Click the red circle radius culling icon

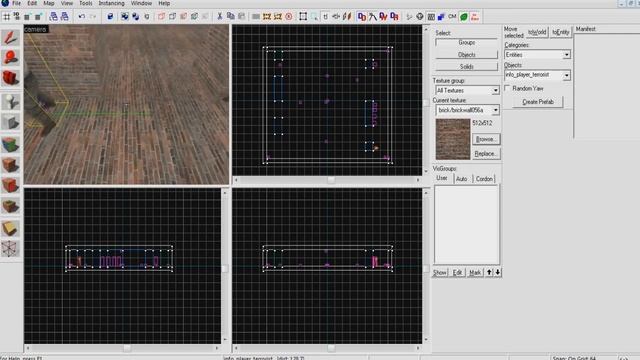pyautogui.click(x=289, y=17)
